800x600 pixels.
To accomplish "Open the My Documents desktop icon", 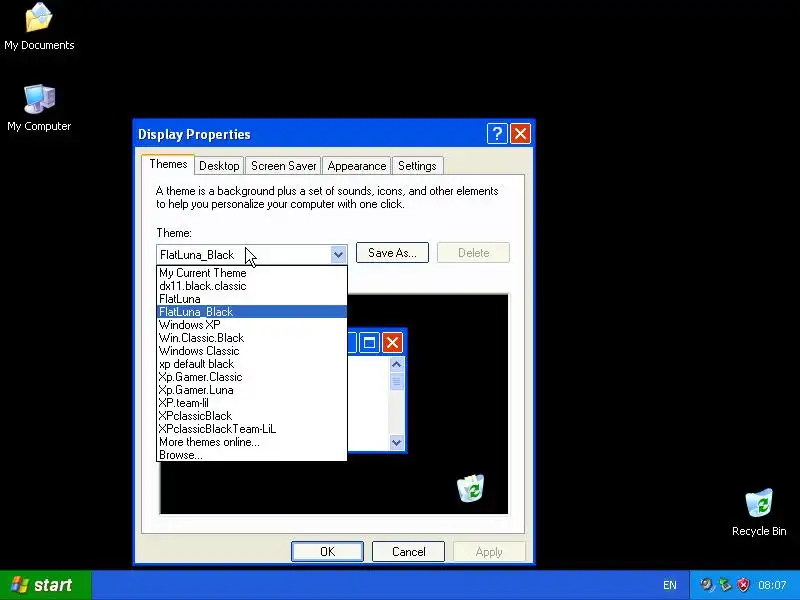I will click(39, 27).
